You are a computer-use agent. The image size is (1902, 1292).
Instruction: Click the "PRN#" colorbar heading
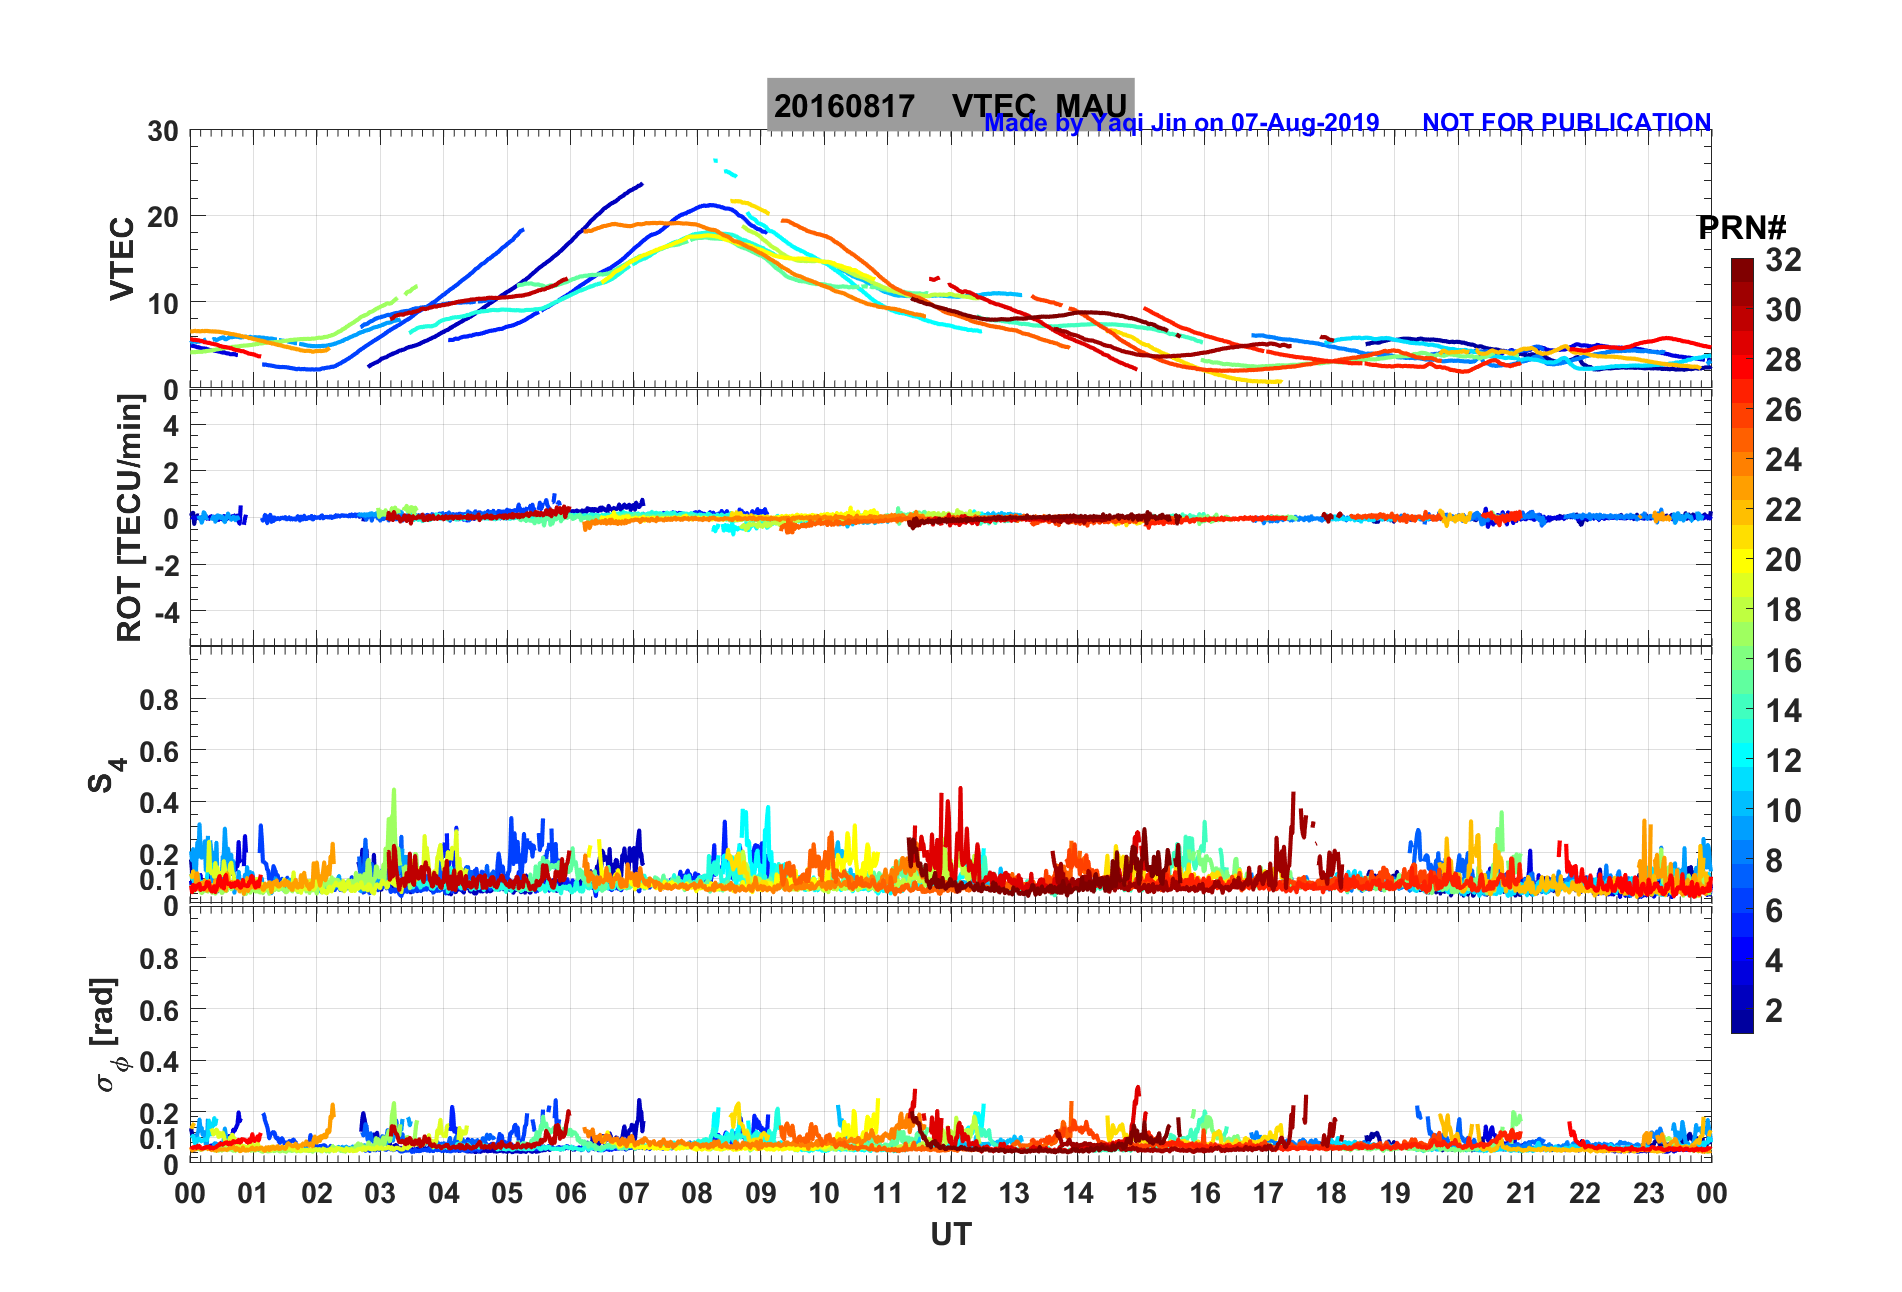point(1742,228)
